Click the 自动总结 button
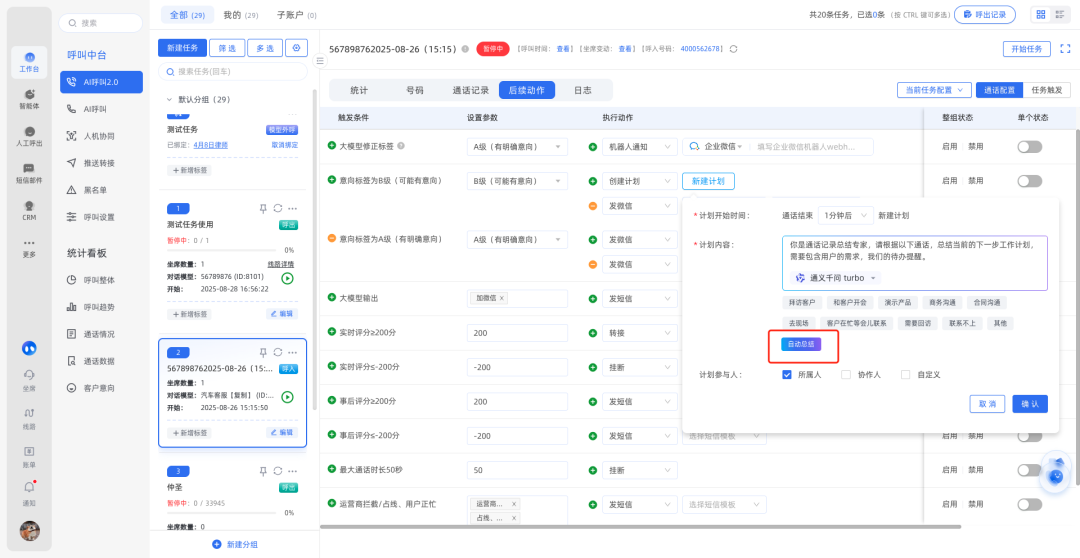 801,344
